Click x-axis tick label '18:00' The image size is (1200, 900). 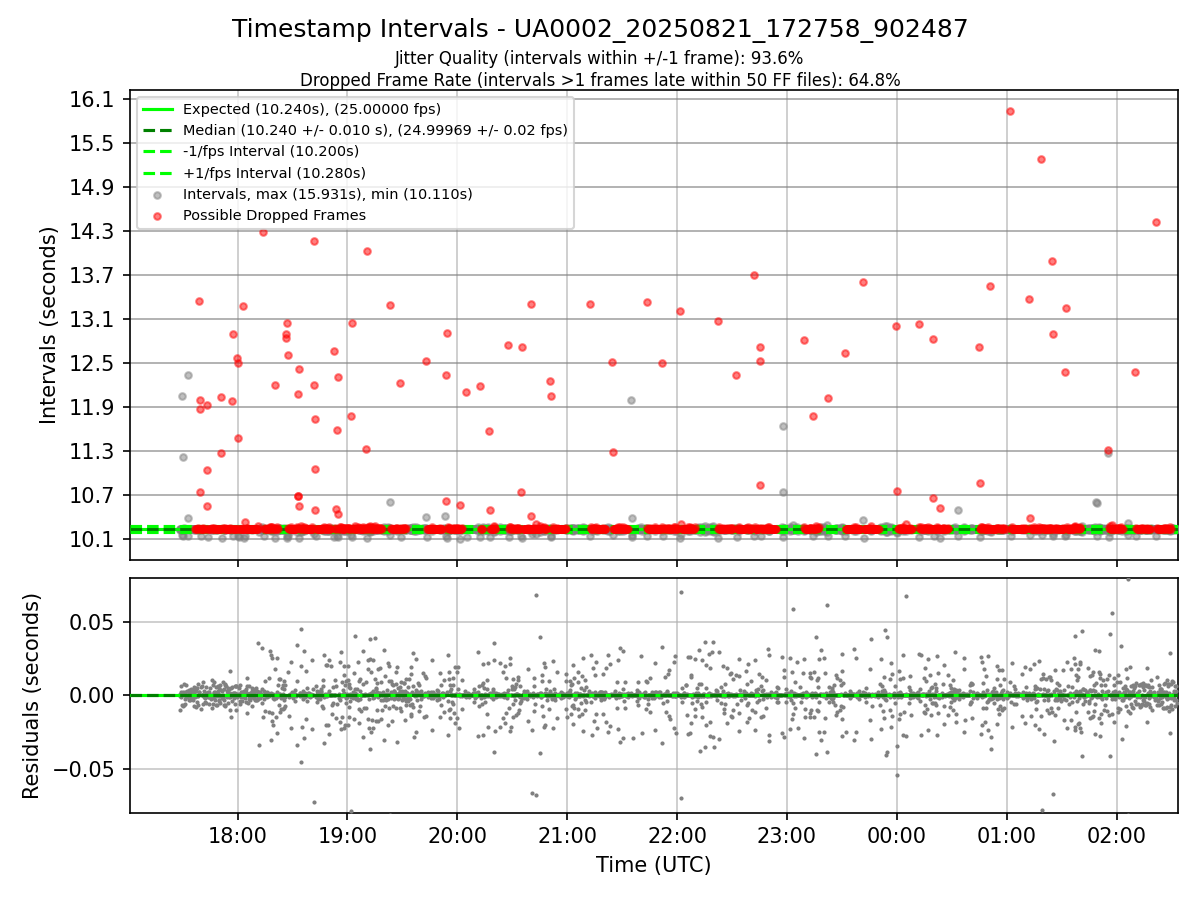[237, 835]
